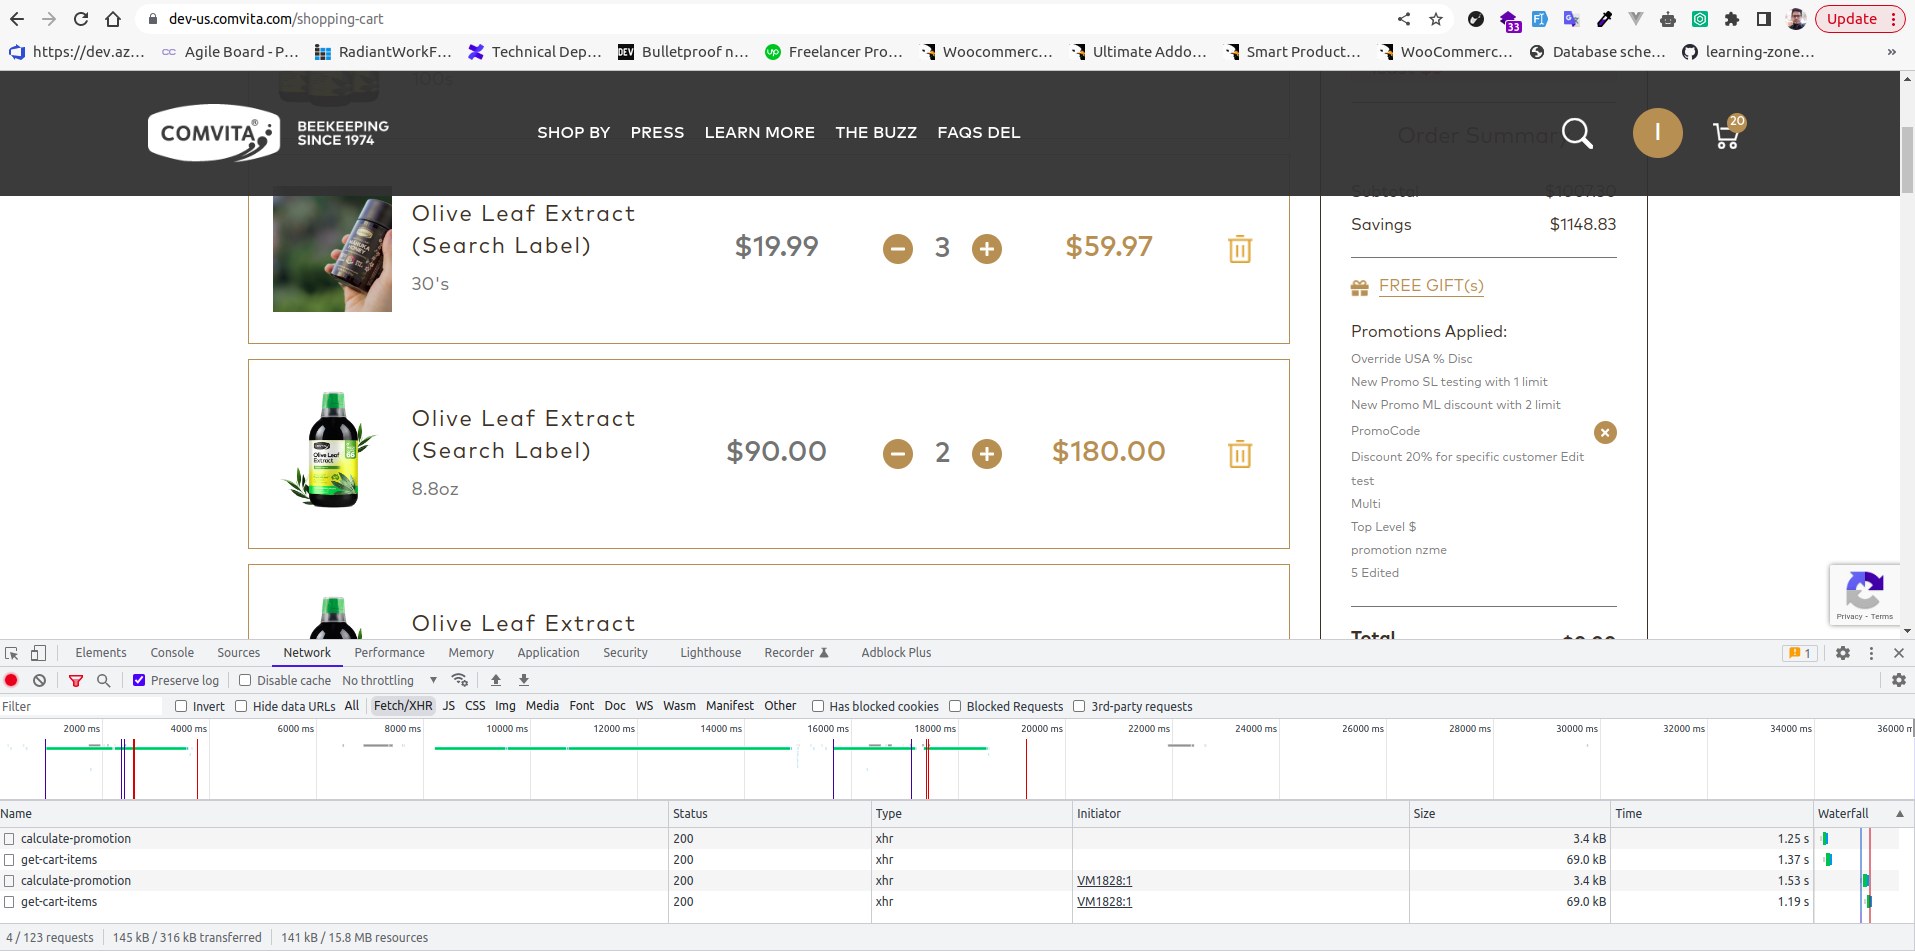
Task: Switch to the Elements tab
Action: click(x=101, y=653)
